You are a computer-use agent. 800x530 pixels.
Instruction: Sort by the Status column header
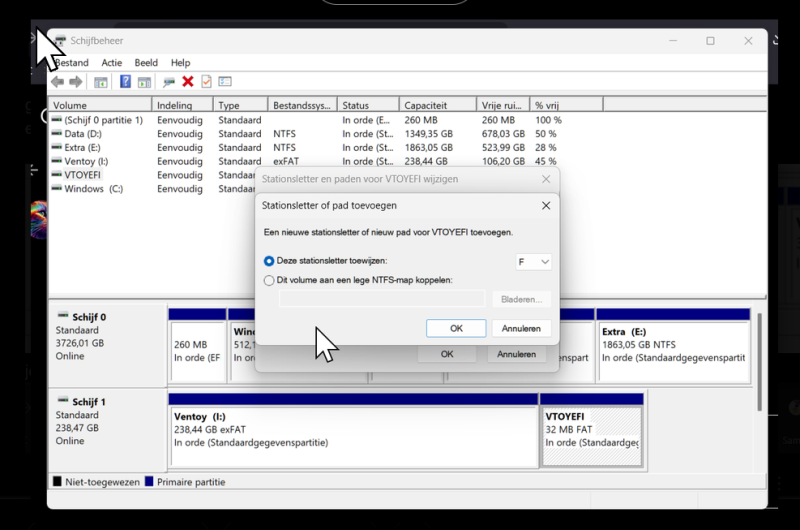pos(368,105)
